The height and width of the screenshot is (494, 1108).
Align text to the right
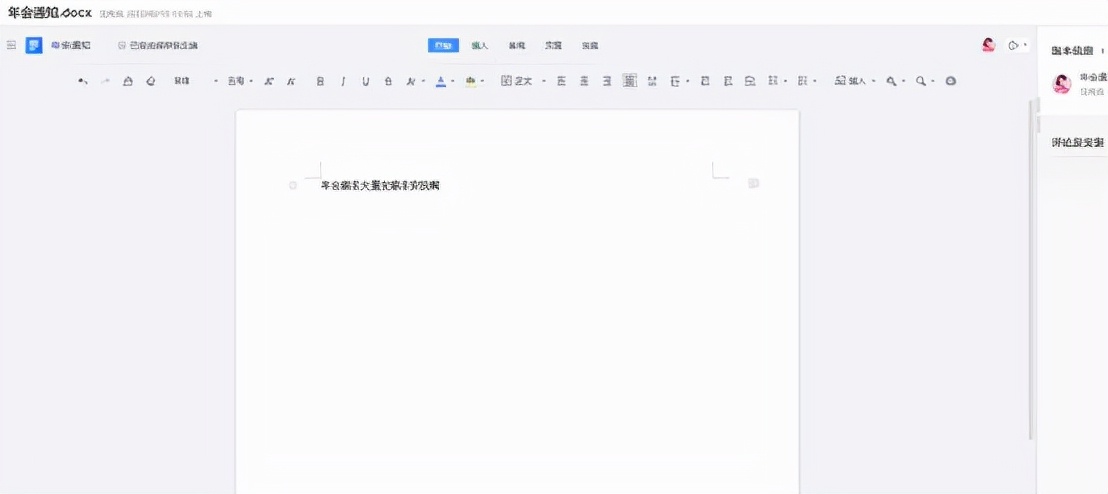[x=606, y=81]
